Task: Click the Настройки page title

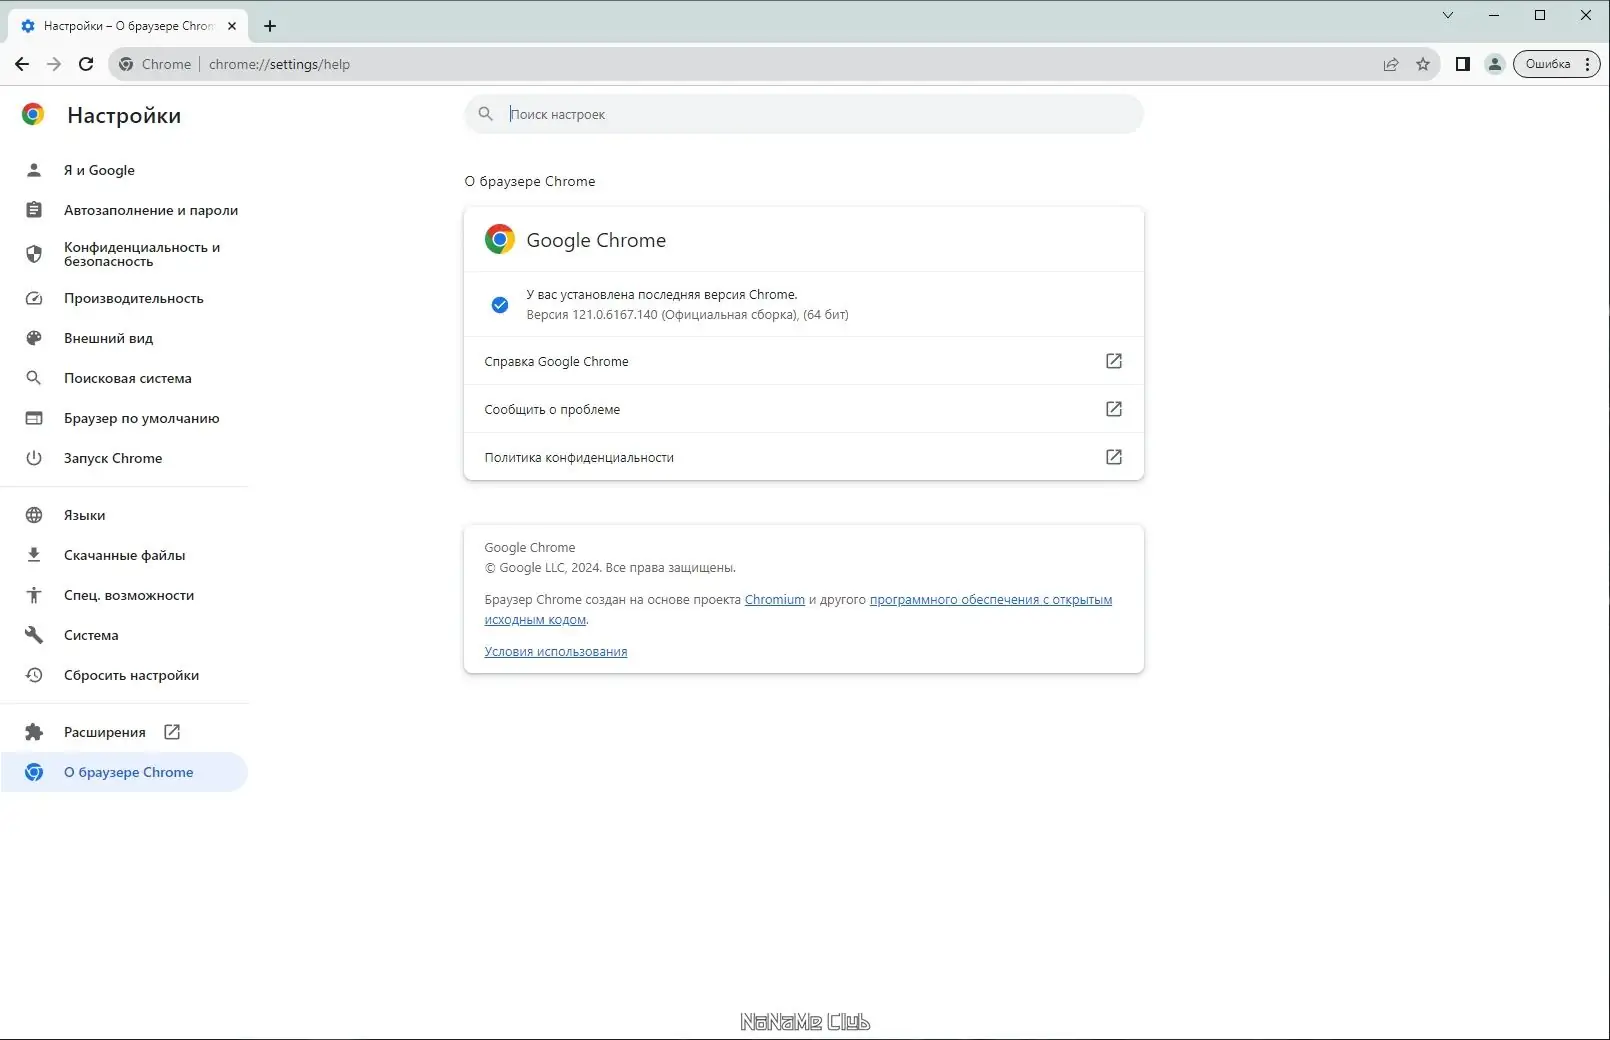Action: 124,116
